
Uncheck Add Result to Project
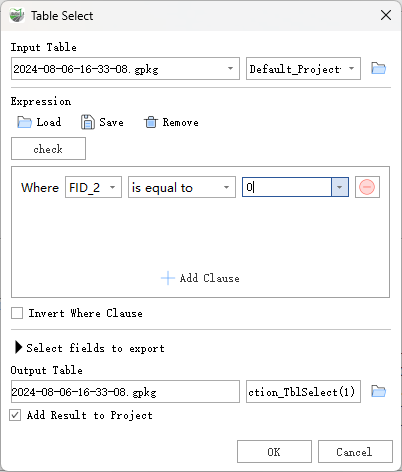[15, 415]
